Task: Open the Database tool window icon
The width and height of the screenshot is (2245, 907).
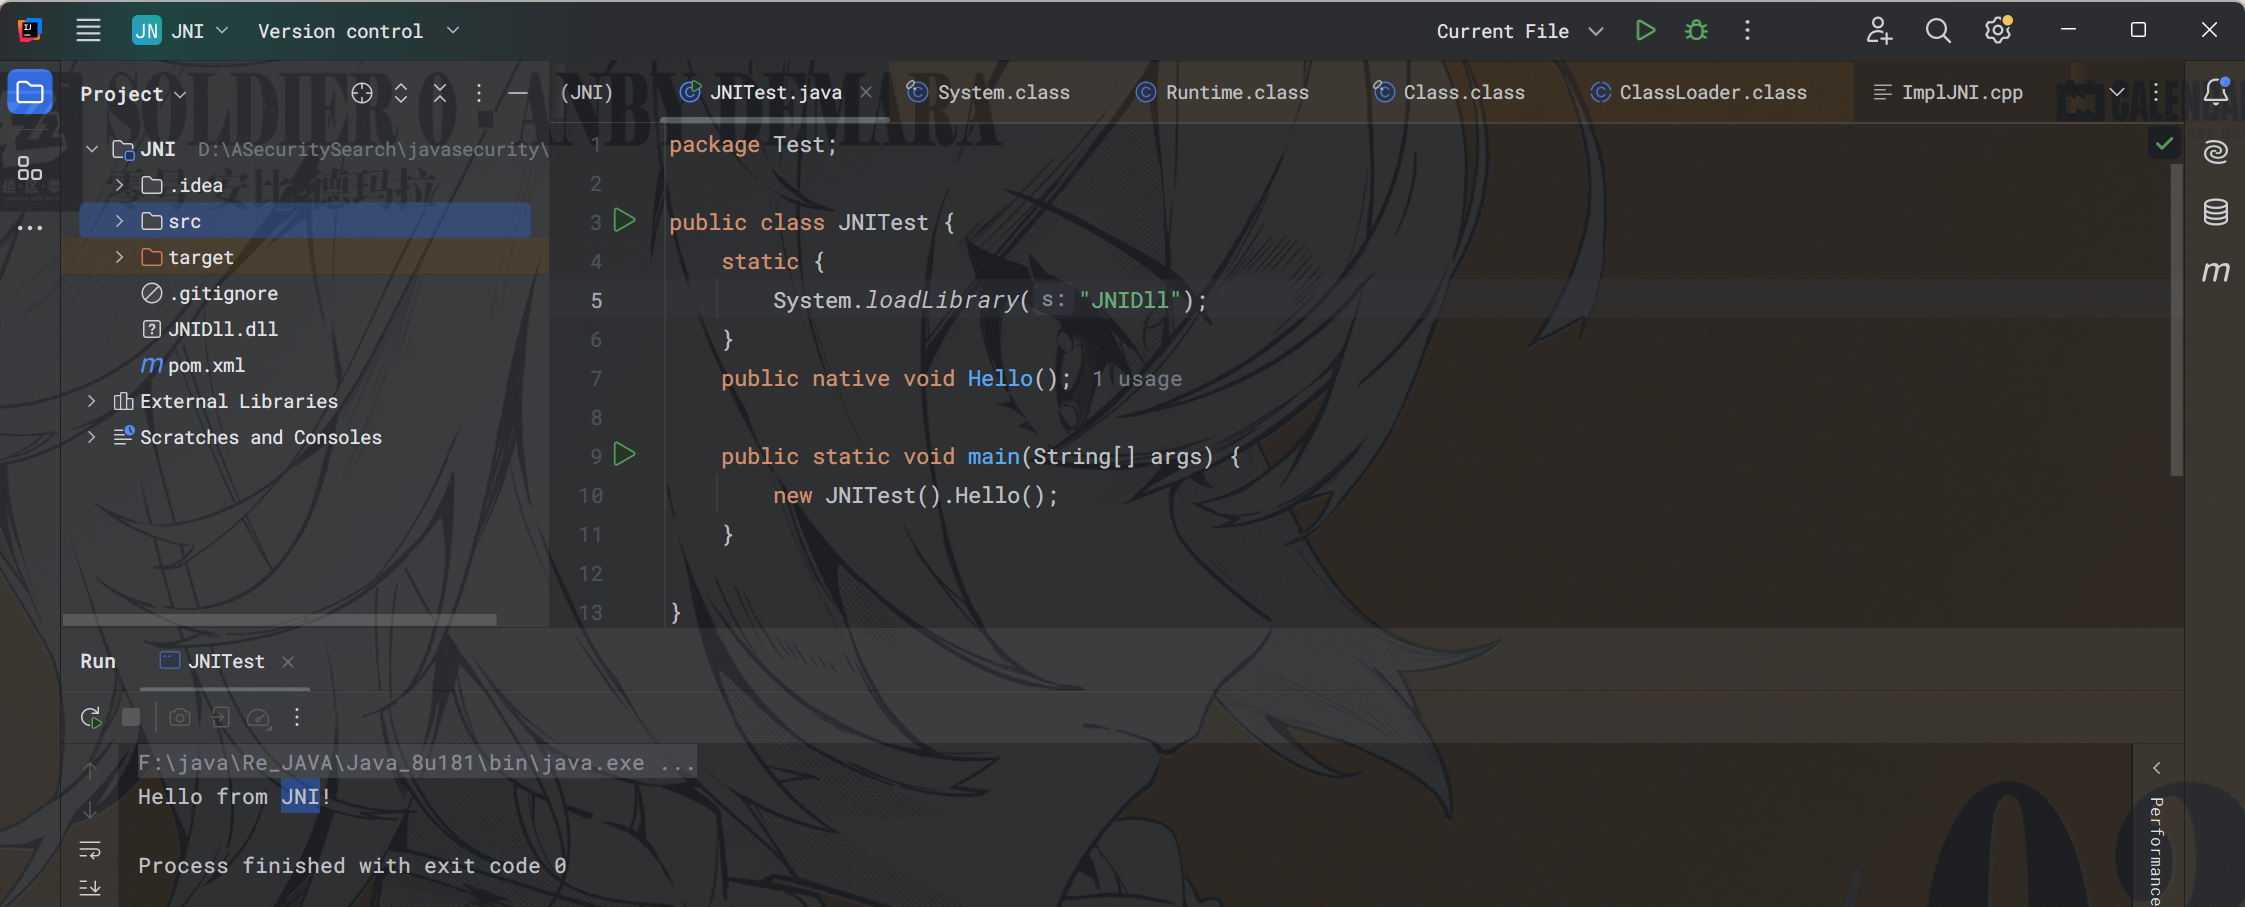Action: [x=2216, y=211]
